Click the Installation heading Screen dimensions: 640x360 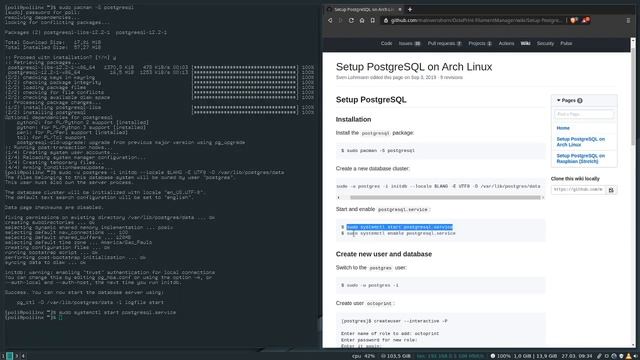pos(353,119)
